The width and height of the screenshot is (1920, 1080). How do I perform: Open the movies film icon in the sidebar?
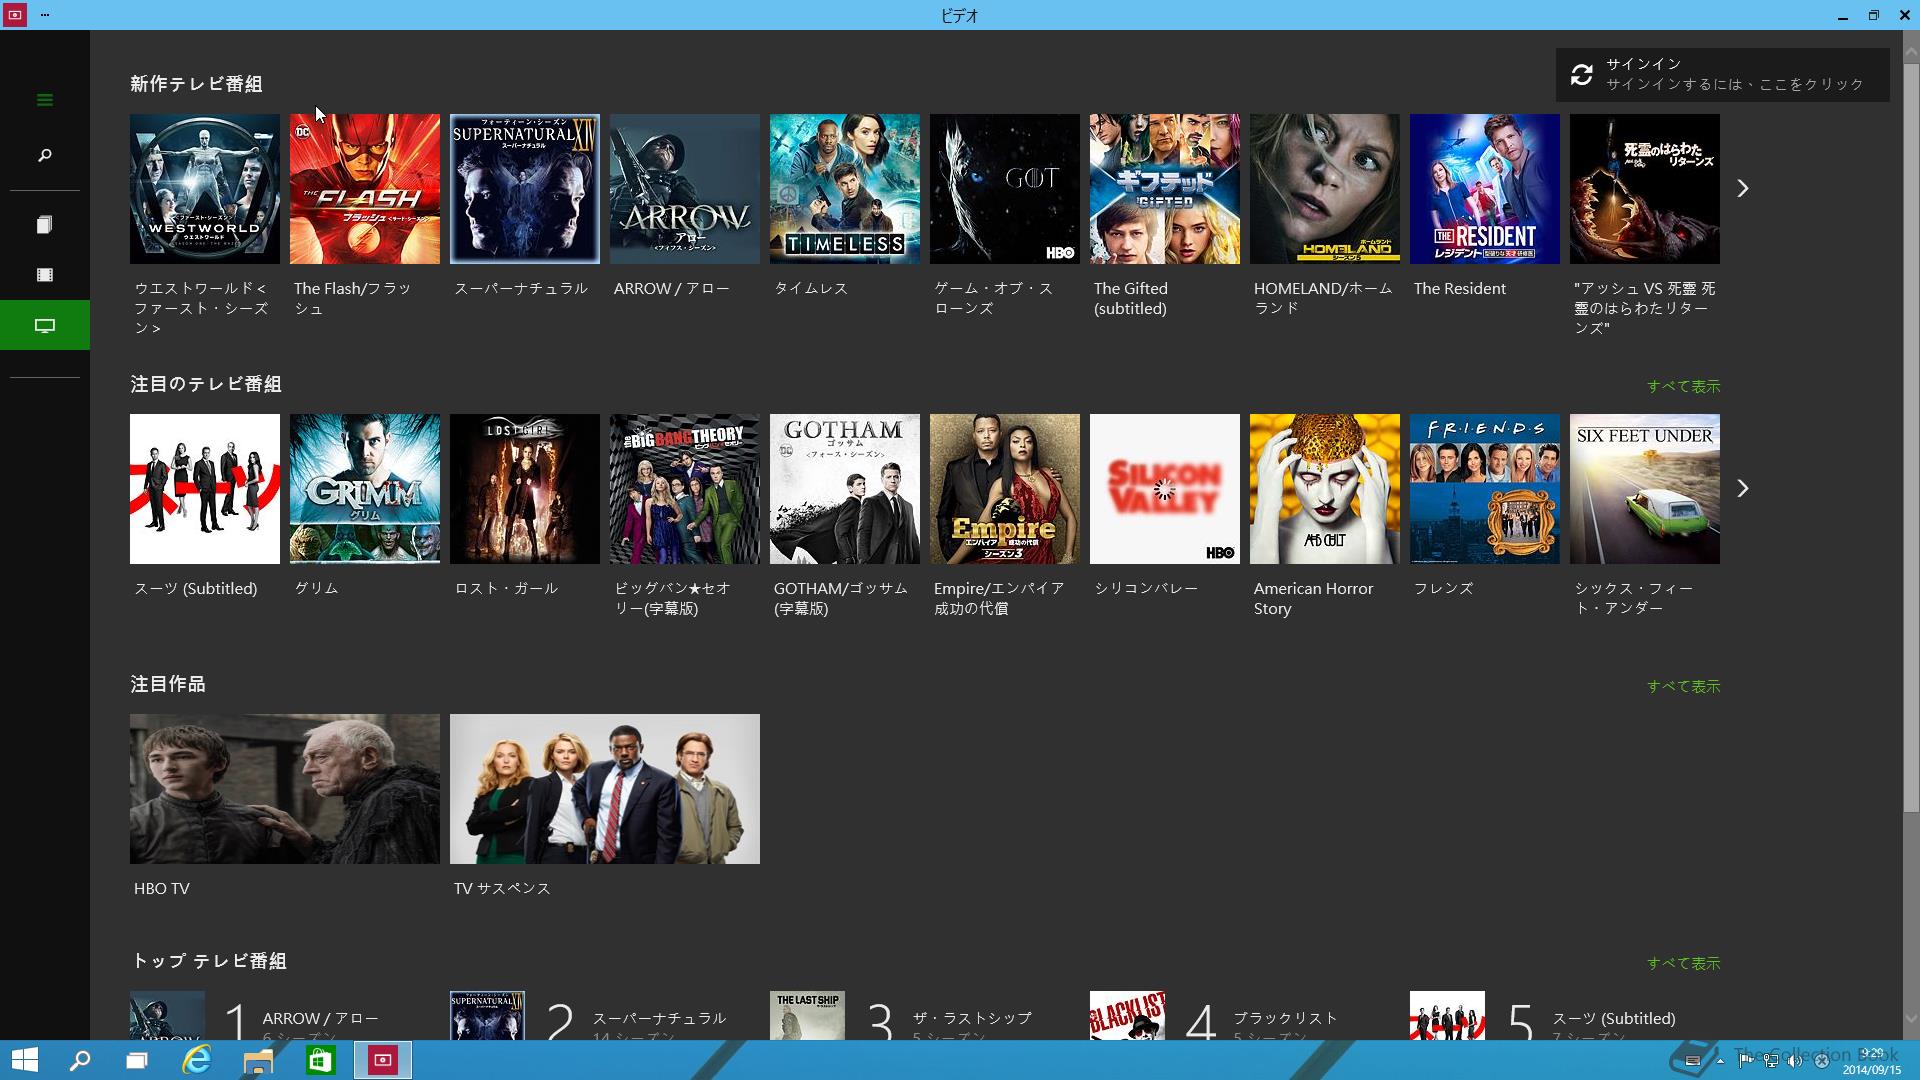44,275
